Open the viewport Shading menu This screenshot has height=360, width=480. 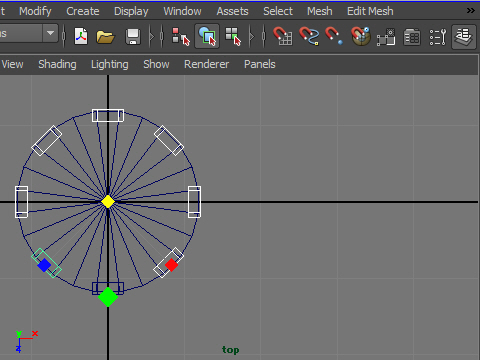[57, 64]
